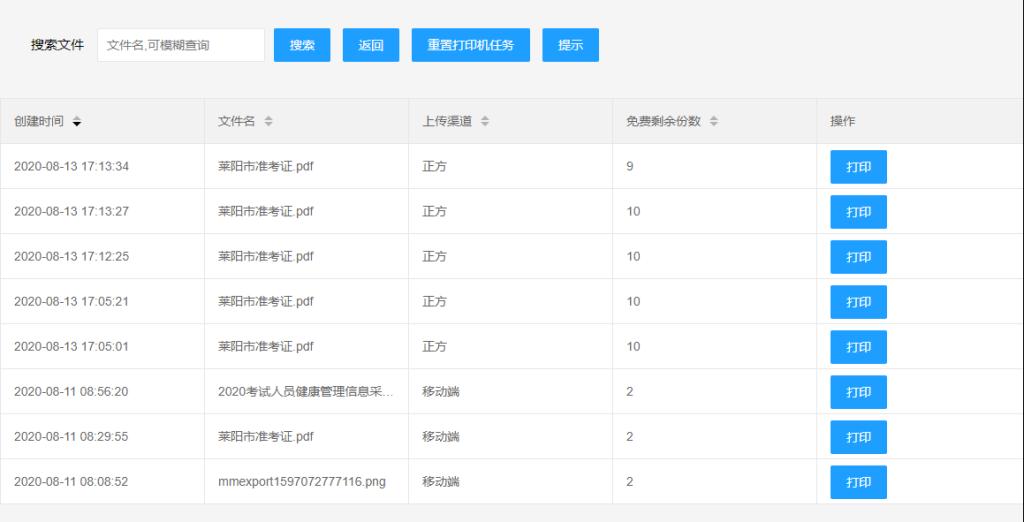Image resolution: width=1024 pixels, height=522 pixels.
Task: Sort by 上传渠道 column arrows
Action: click(x=485, y=122)
